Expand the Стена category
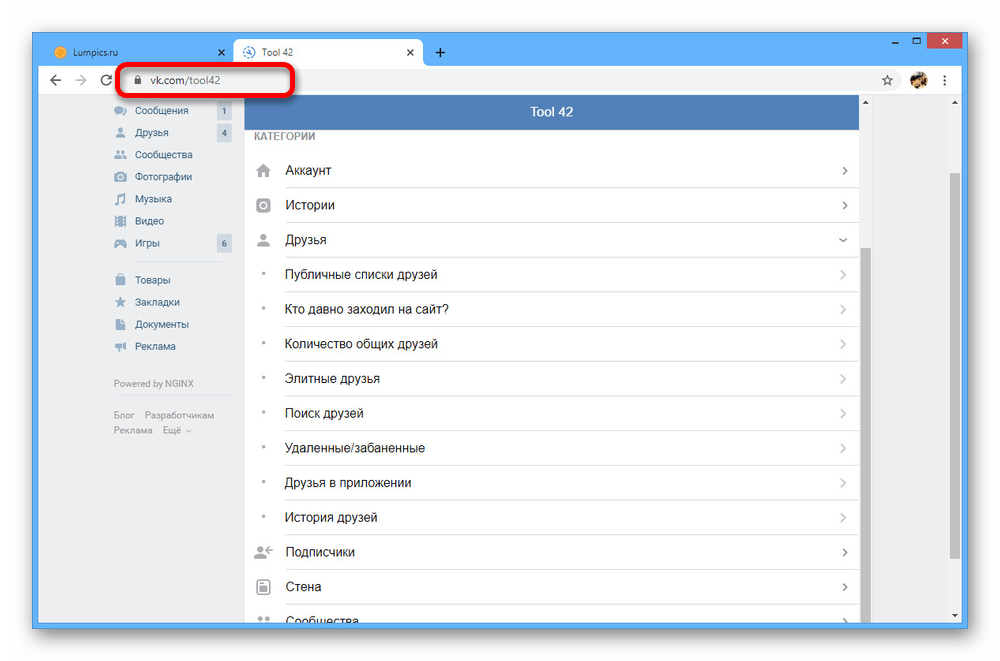Image resolution: width=1000 pixels, height=661 pixels. pos(552,587)
